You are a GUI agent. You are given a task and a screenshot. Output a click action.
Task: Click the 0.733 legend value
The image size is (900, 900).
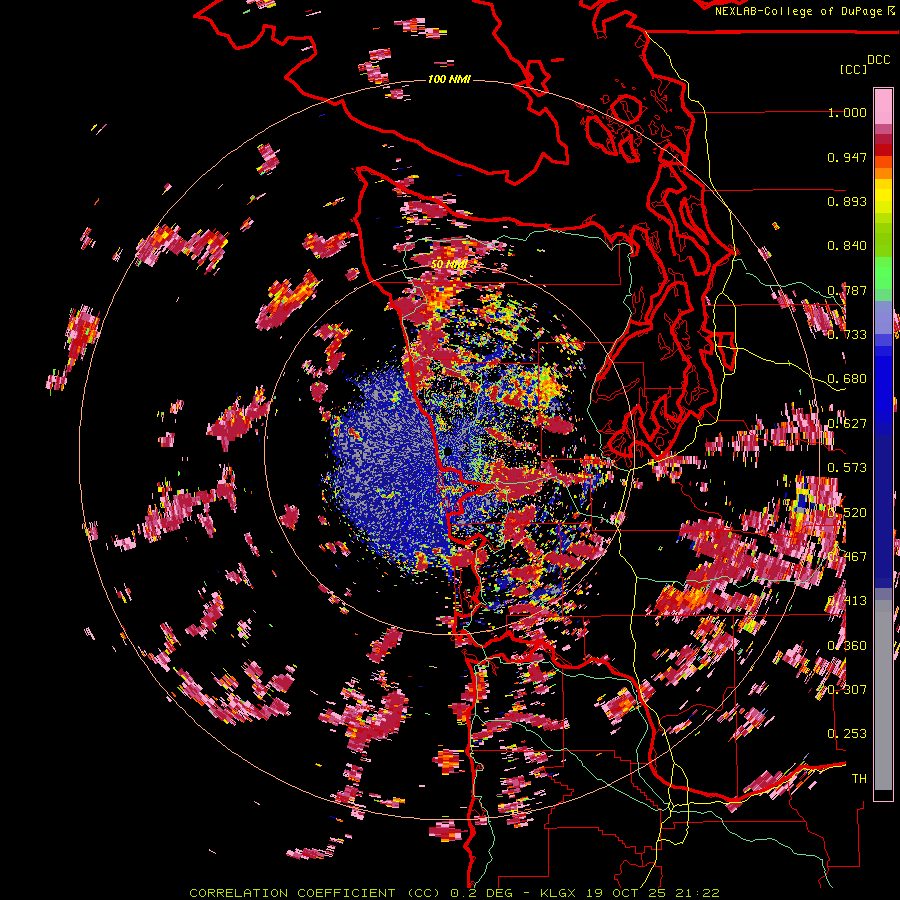(847, 335)
